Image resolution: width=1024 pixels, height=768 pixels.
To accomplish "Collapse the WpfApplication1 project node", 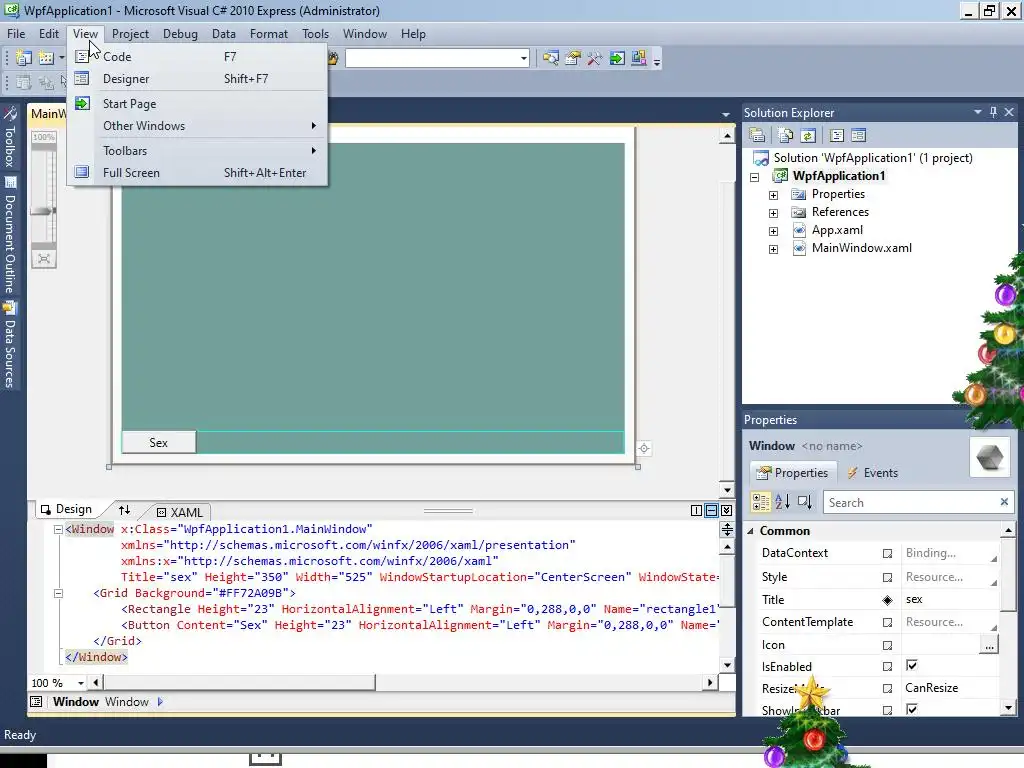I will 754,177.
